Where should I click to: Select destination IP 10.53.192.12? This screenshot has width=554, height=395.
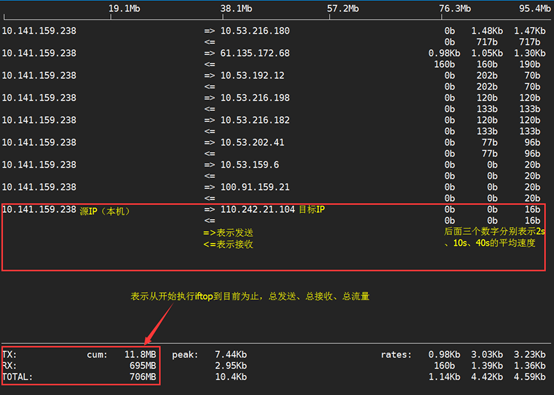(252, 75)
